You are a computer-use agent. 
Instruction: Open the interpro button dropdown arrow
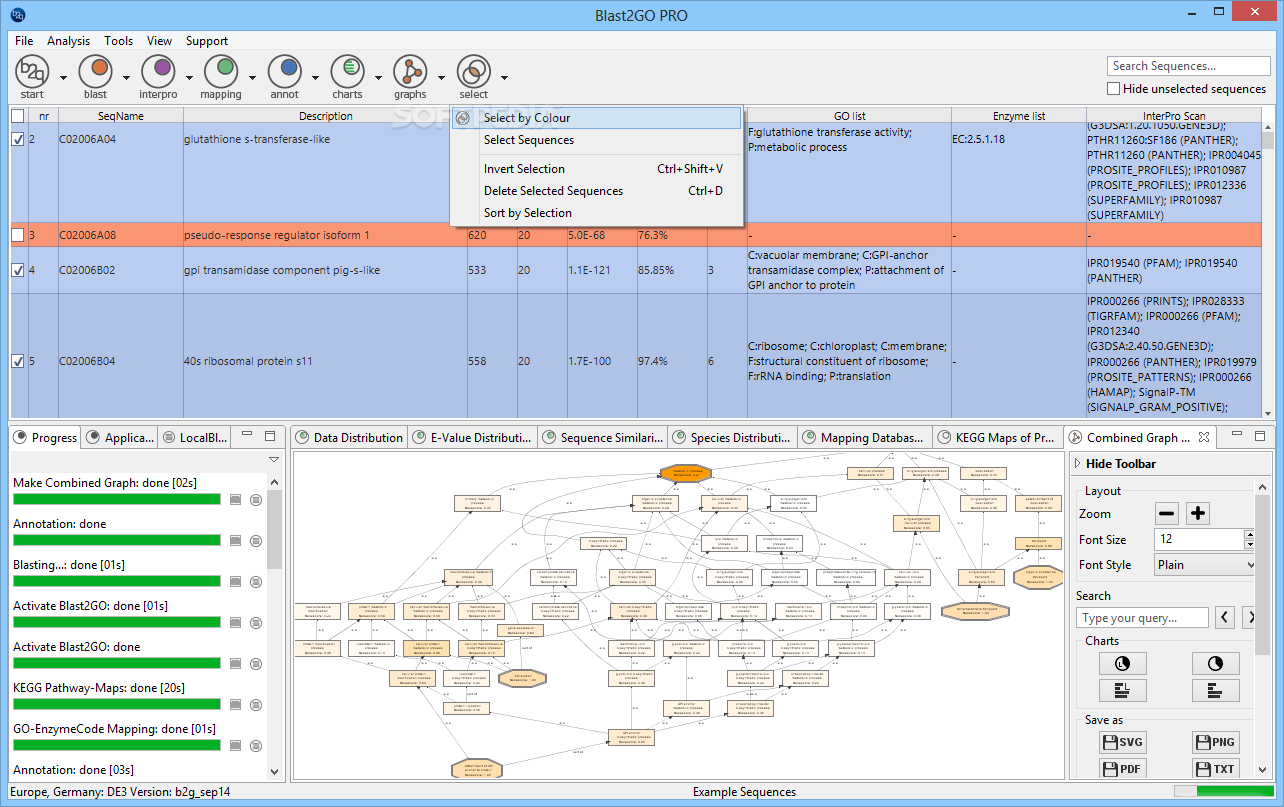tap(189, 77)
